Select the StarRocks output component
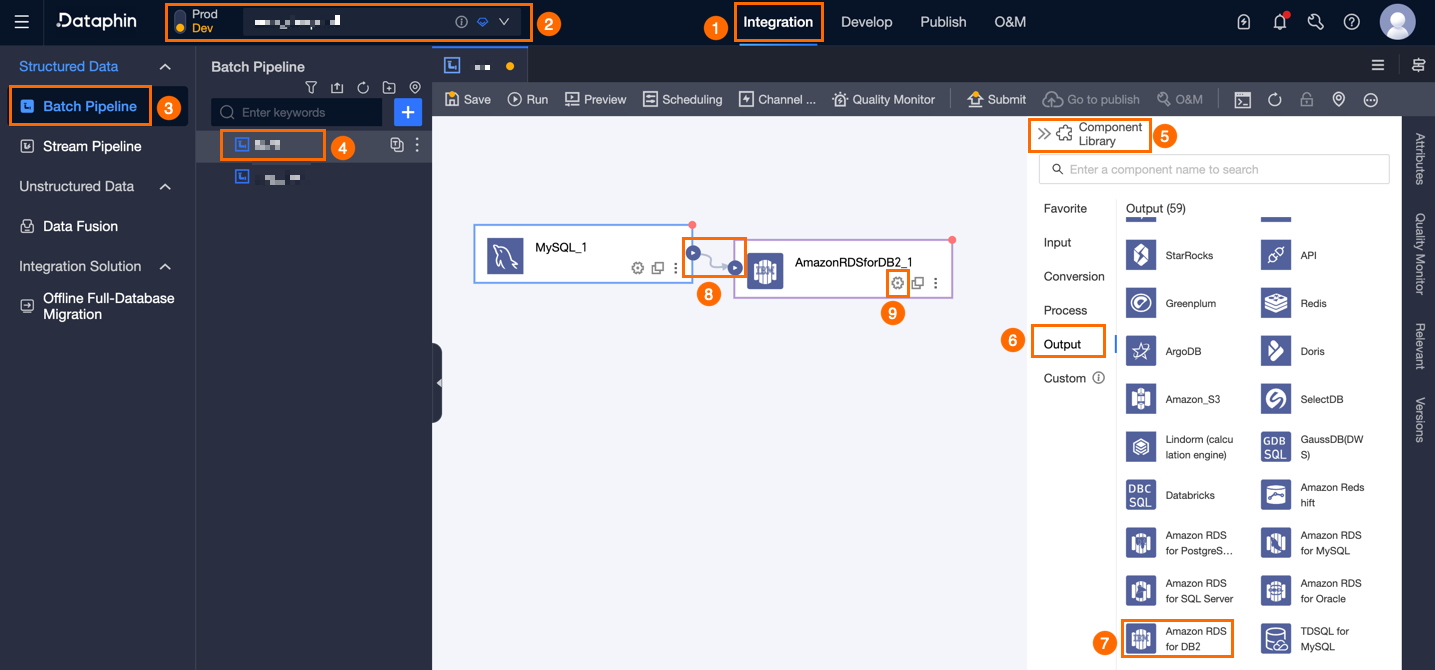The height and width of the screenshot is (670, 1435). [1172, 255]
